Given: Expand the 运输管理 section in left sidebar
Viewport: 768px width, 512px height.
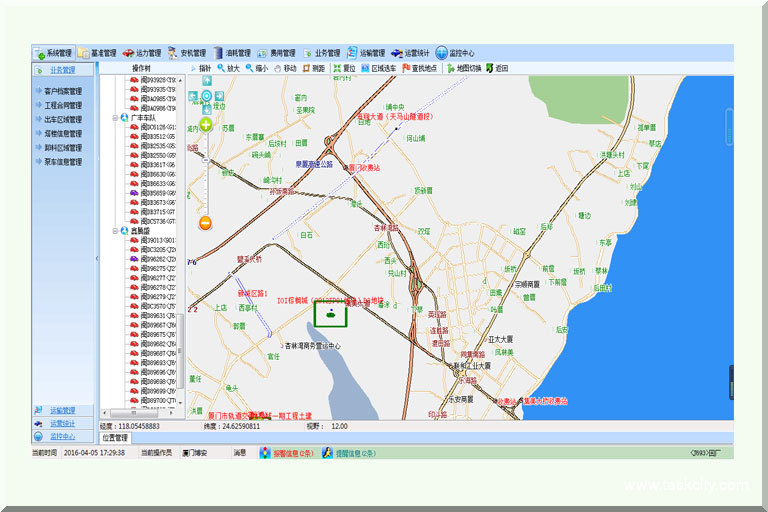Looking at the screenshot, I should pos(62,410).
